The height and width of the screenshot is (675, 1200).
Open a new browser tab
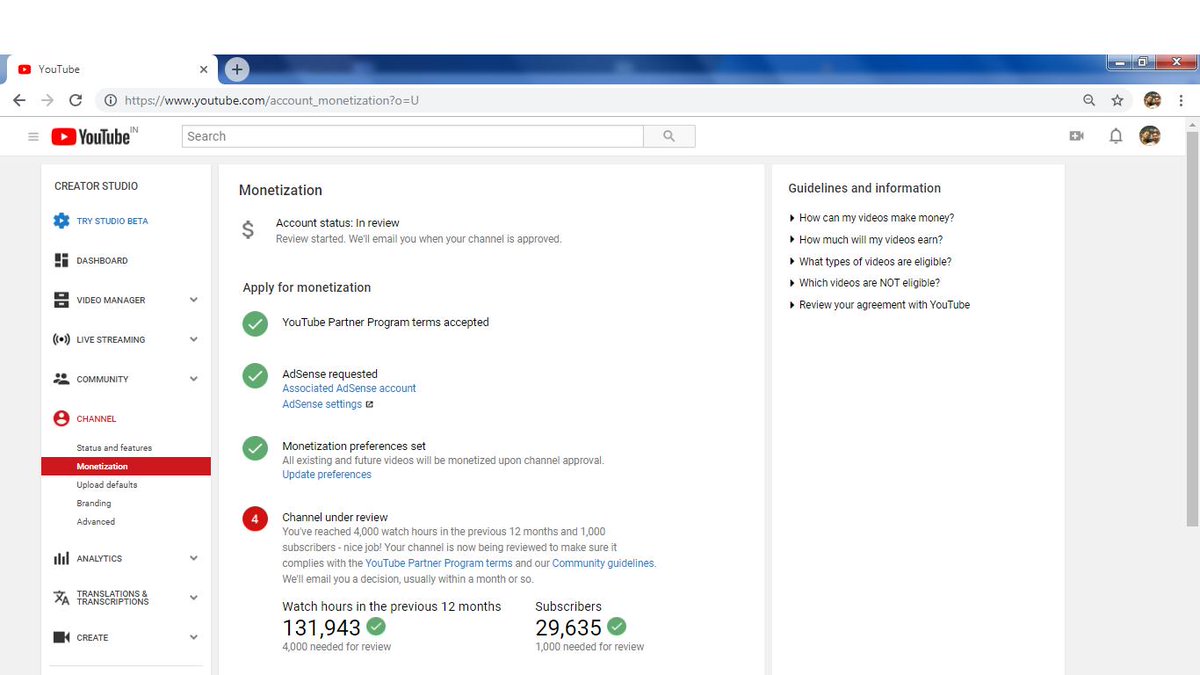point(236,69)
